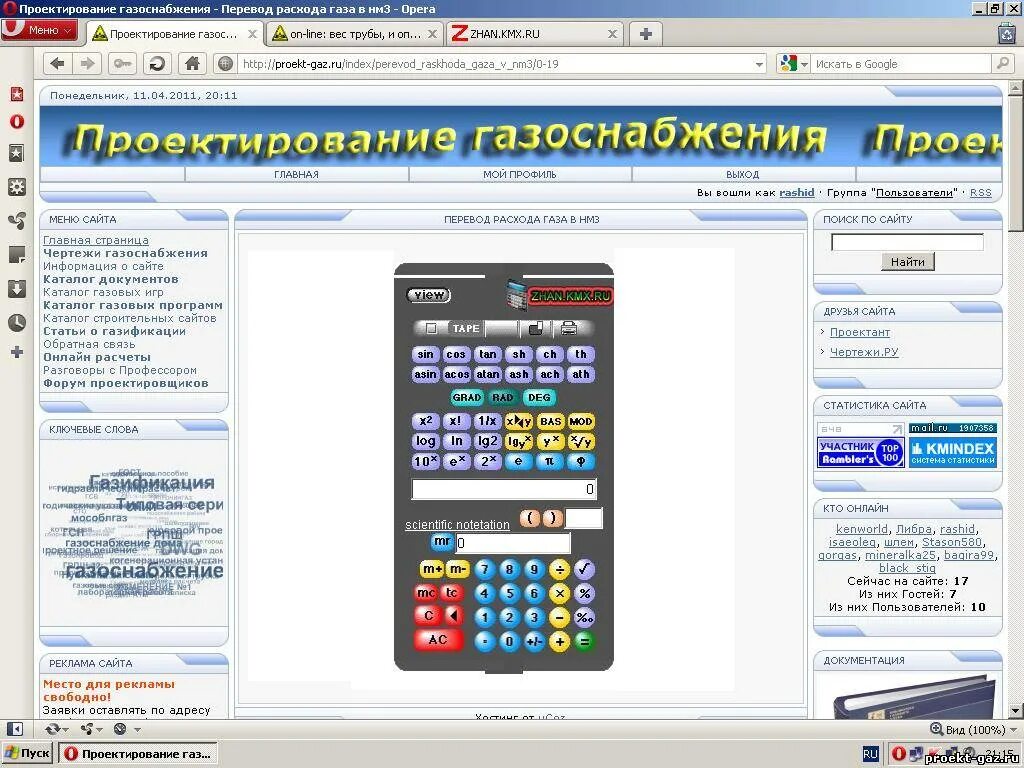
Task: Click the print icon on the calculator
Action: coord(567,329)
